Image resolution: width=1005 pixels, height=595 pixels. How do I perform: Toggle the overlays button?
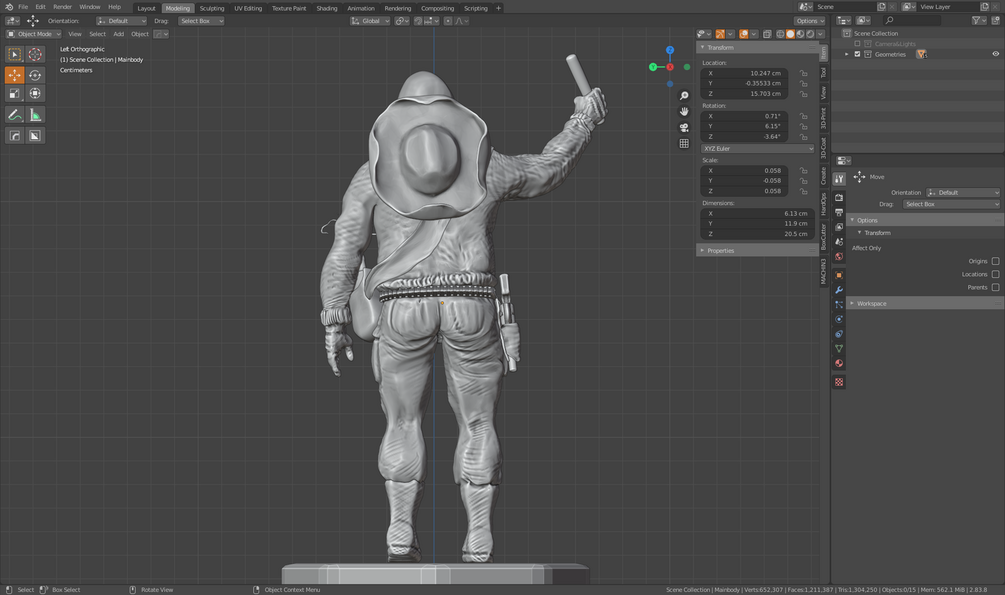tap(743, 34)
